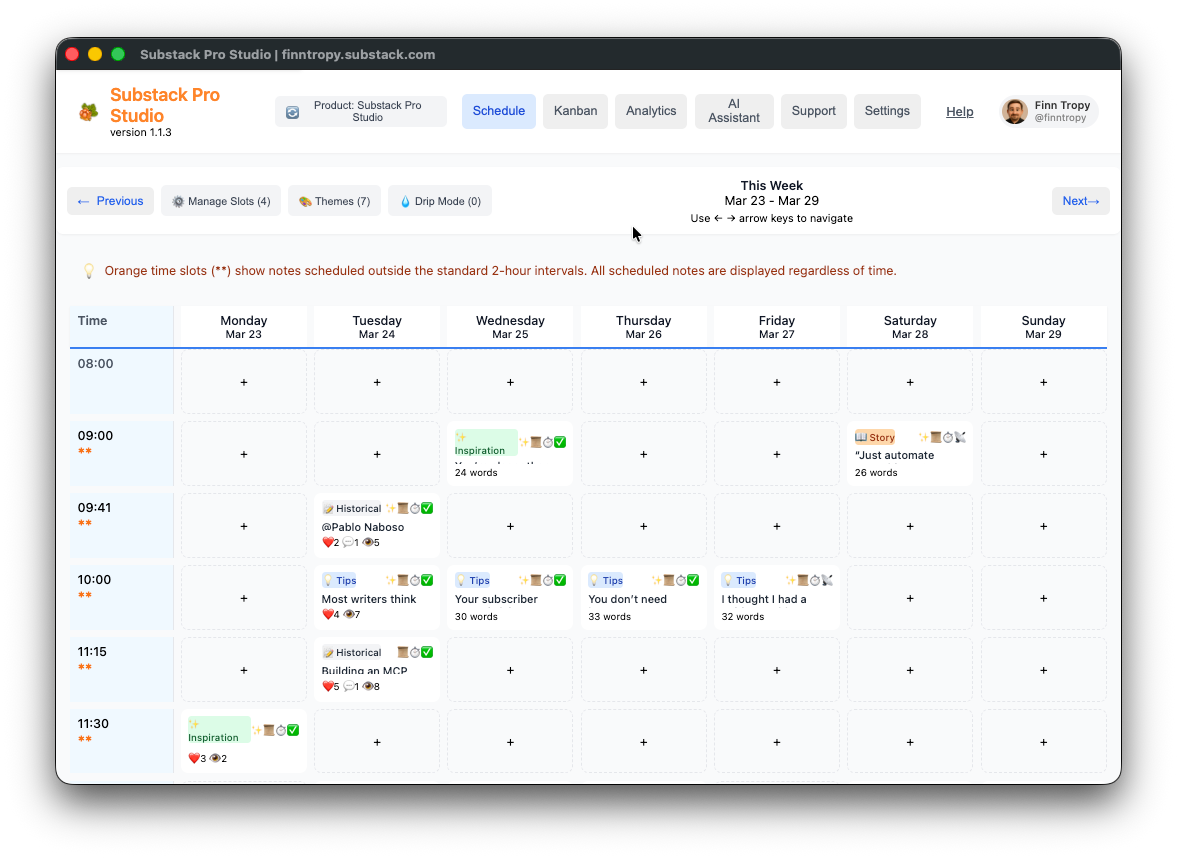Open the Support tab

pyautogui.click(x=813, y=112)
